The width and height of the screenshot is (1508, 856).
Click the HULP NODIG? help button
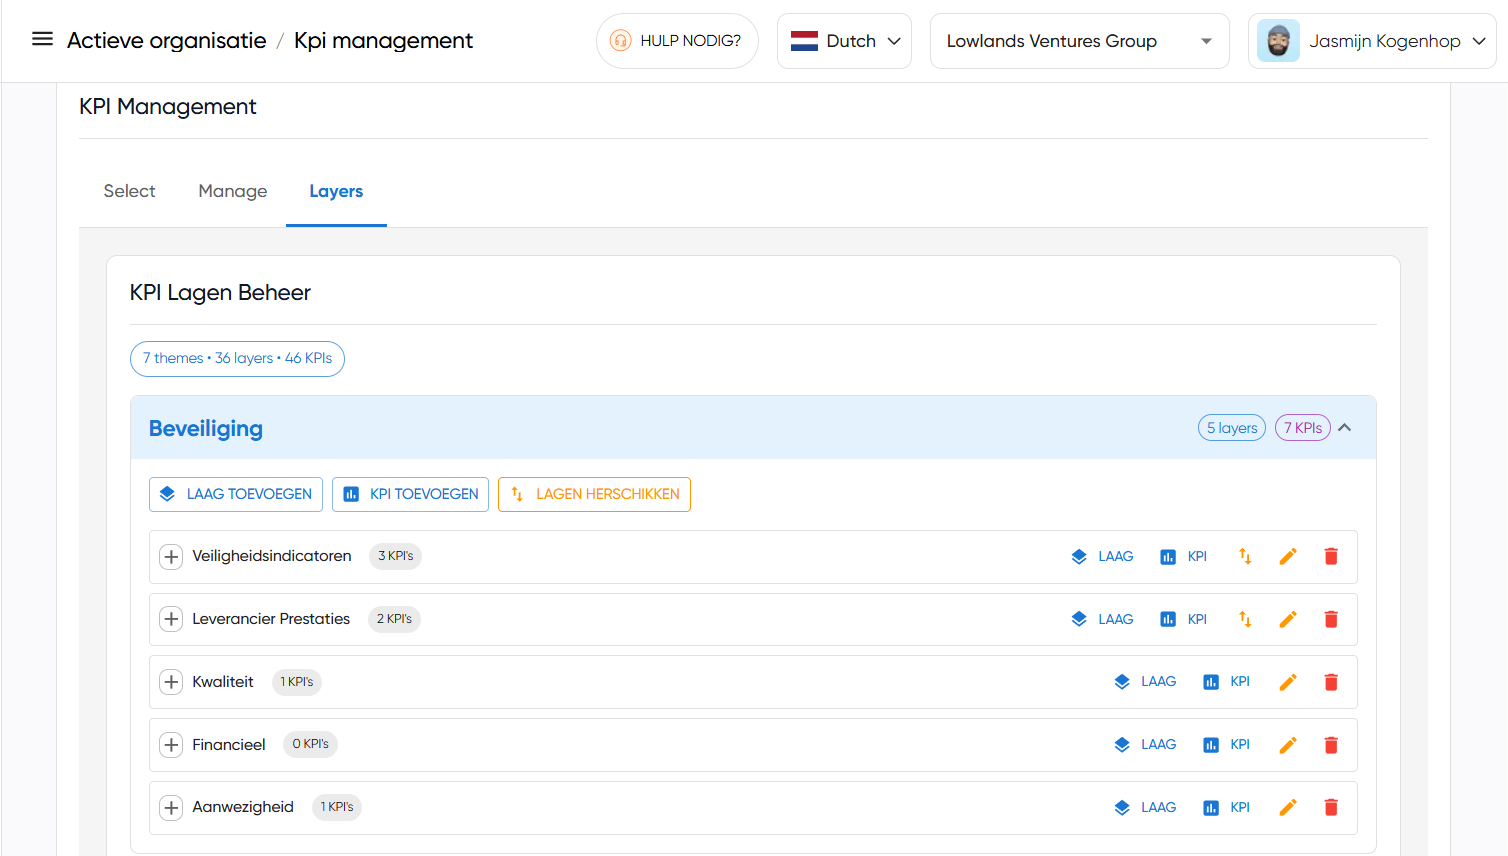(677, 41)
